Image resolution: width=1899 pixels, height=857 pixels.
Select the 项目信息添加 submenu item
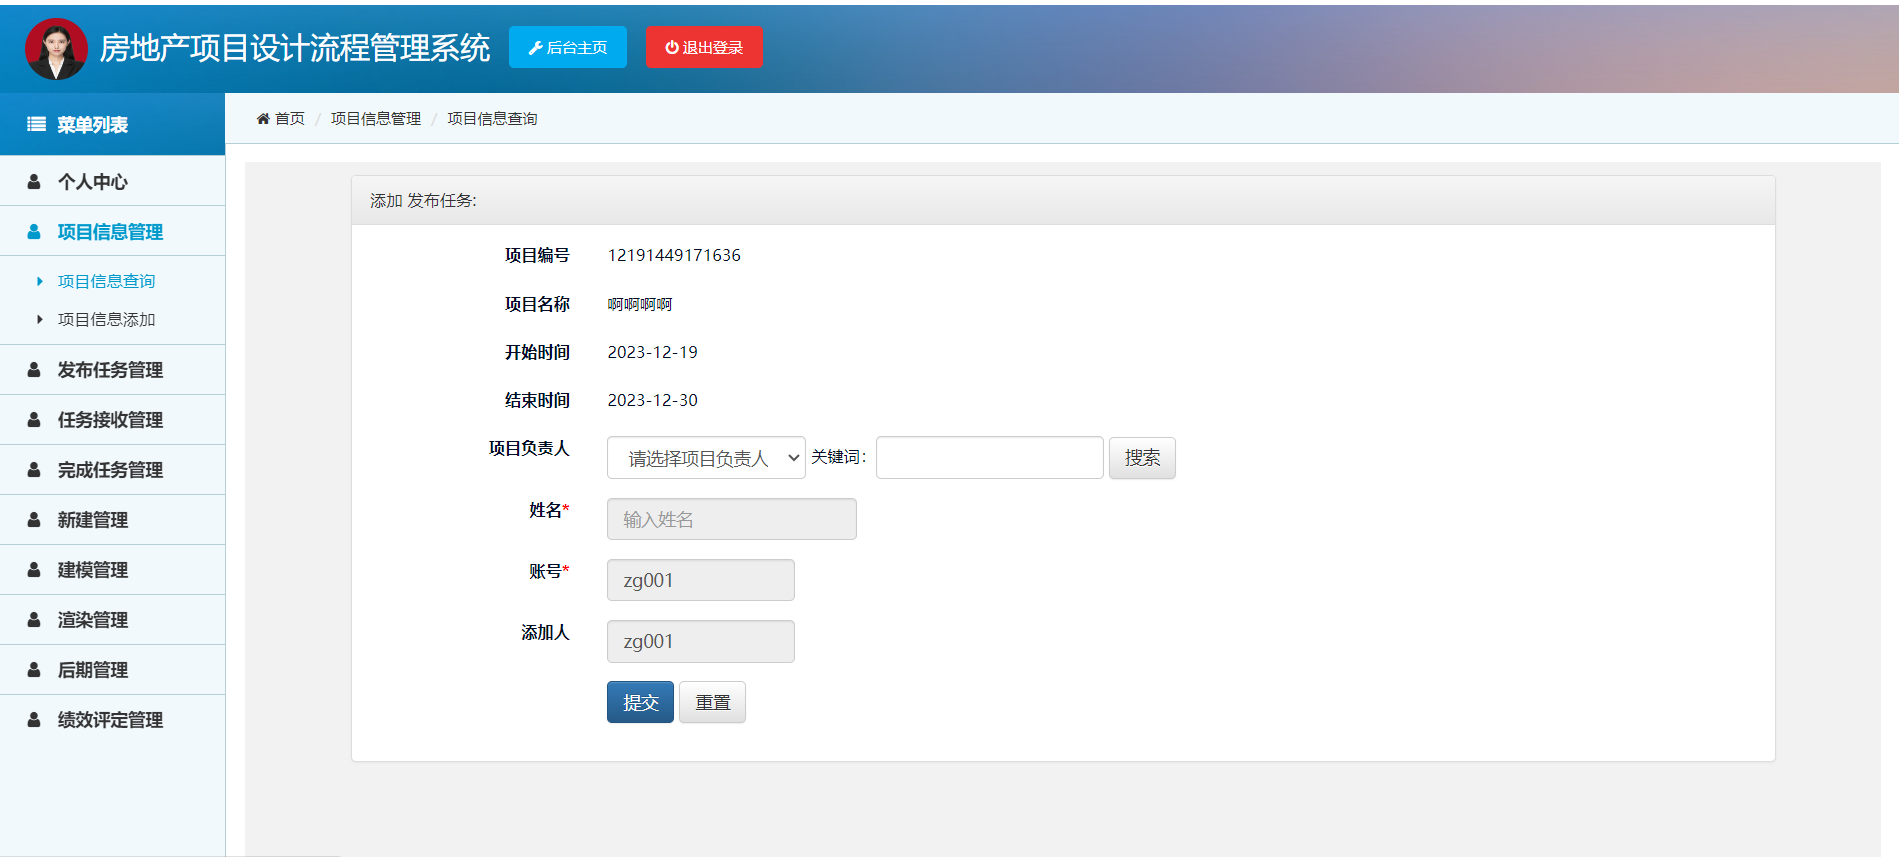(106, 319)
